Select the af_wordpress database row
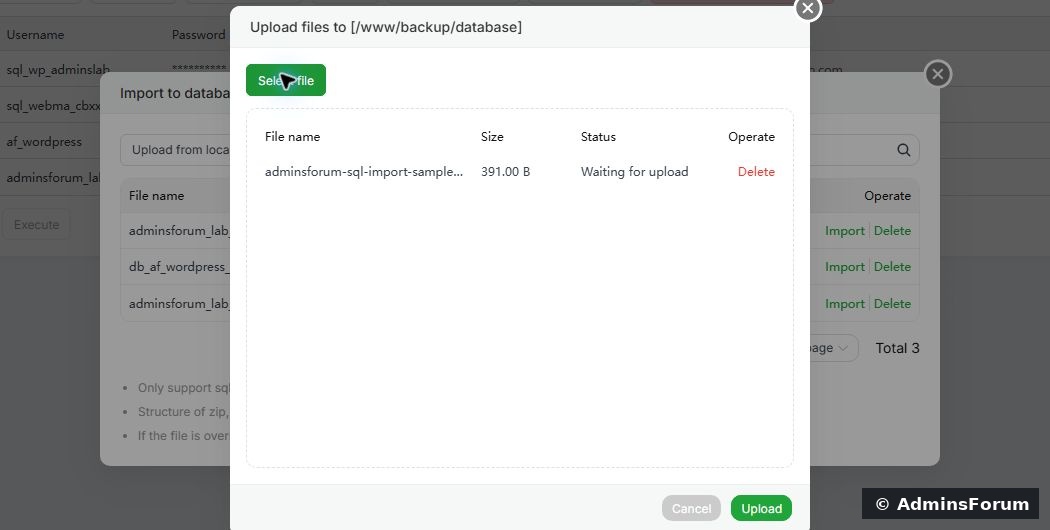The image size is (1050, 530). tap(44, 142)
